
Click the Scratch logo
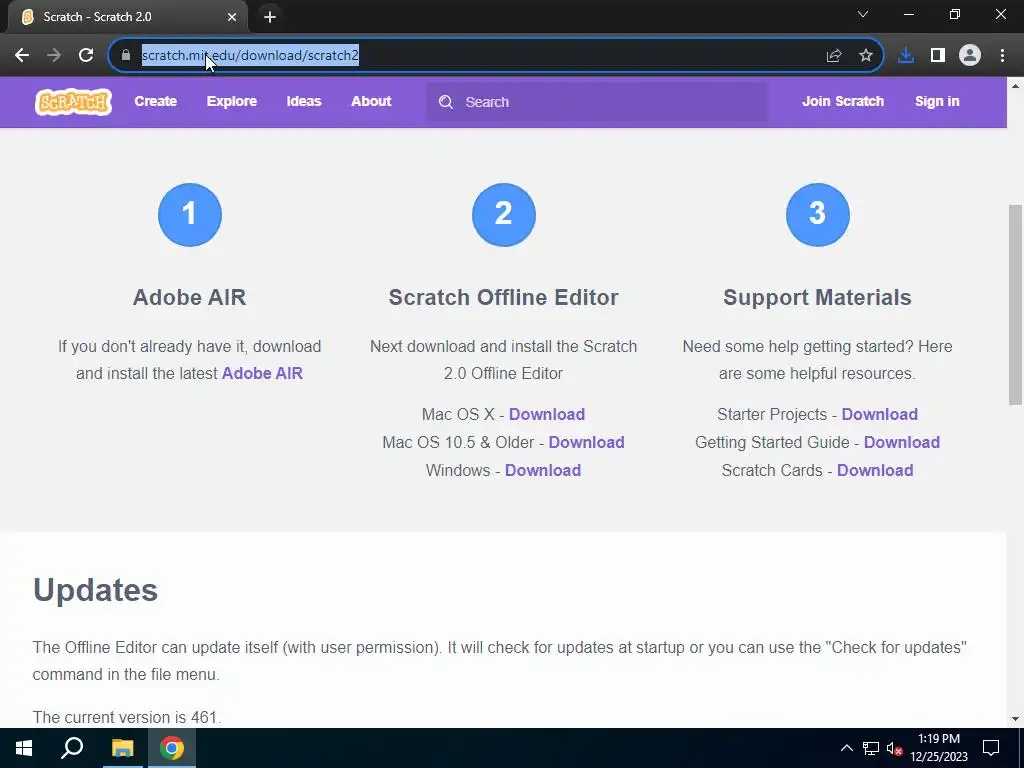(x=73, y=102)
